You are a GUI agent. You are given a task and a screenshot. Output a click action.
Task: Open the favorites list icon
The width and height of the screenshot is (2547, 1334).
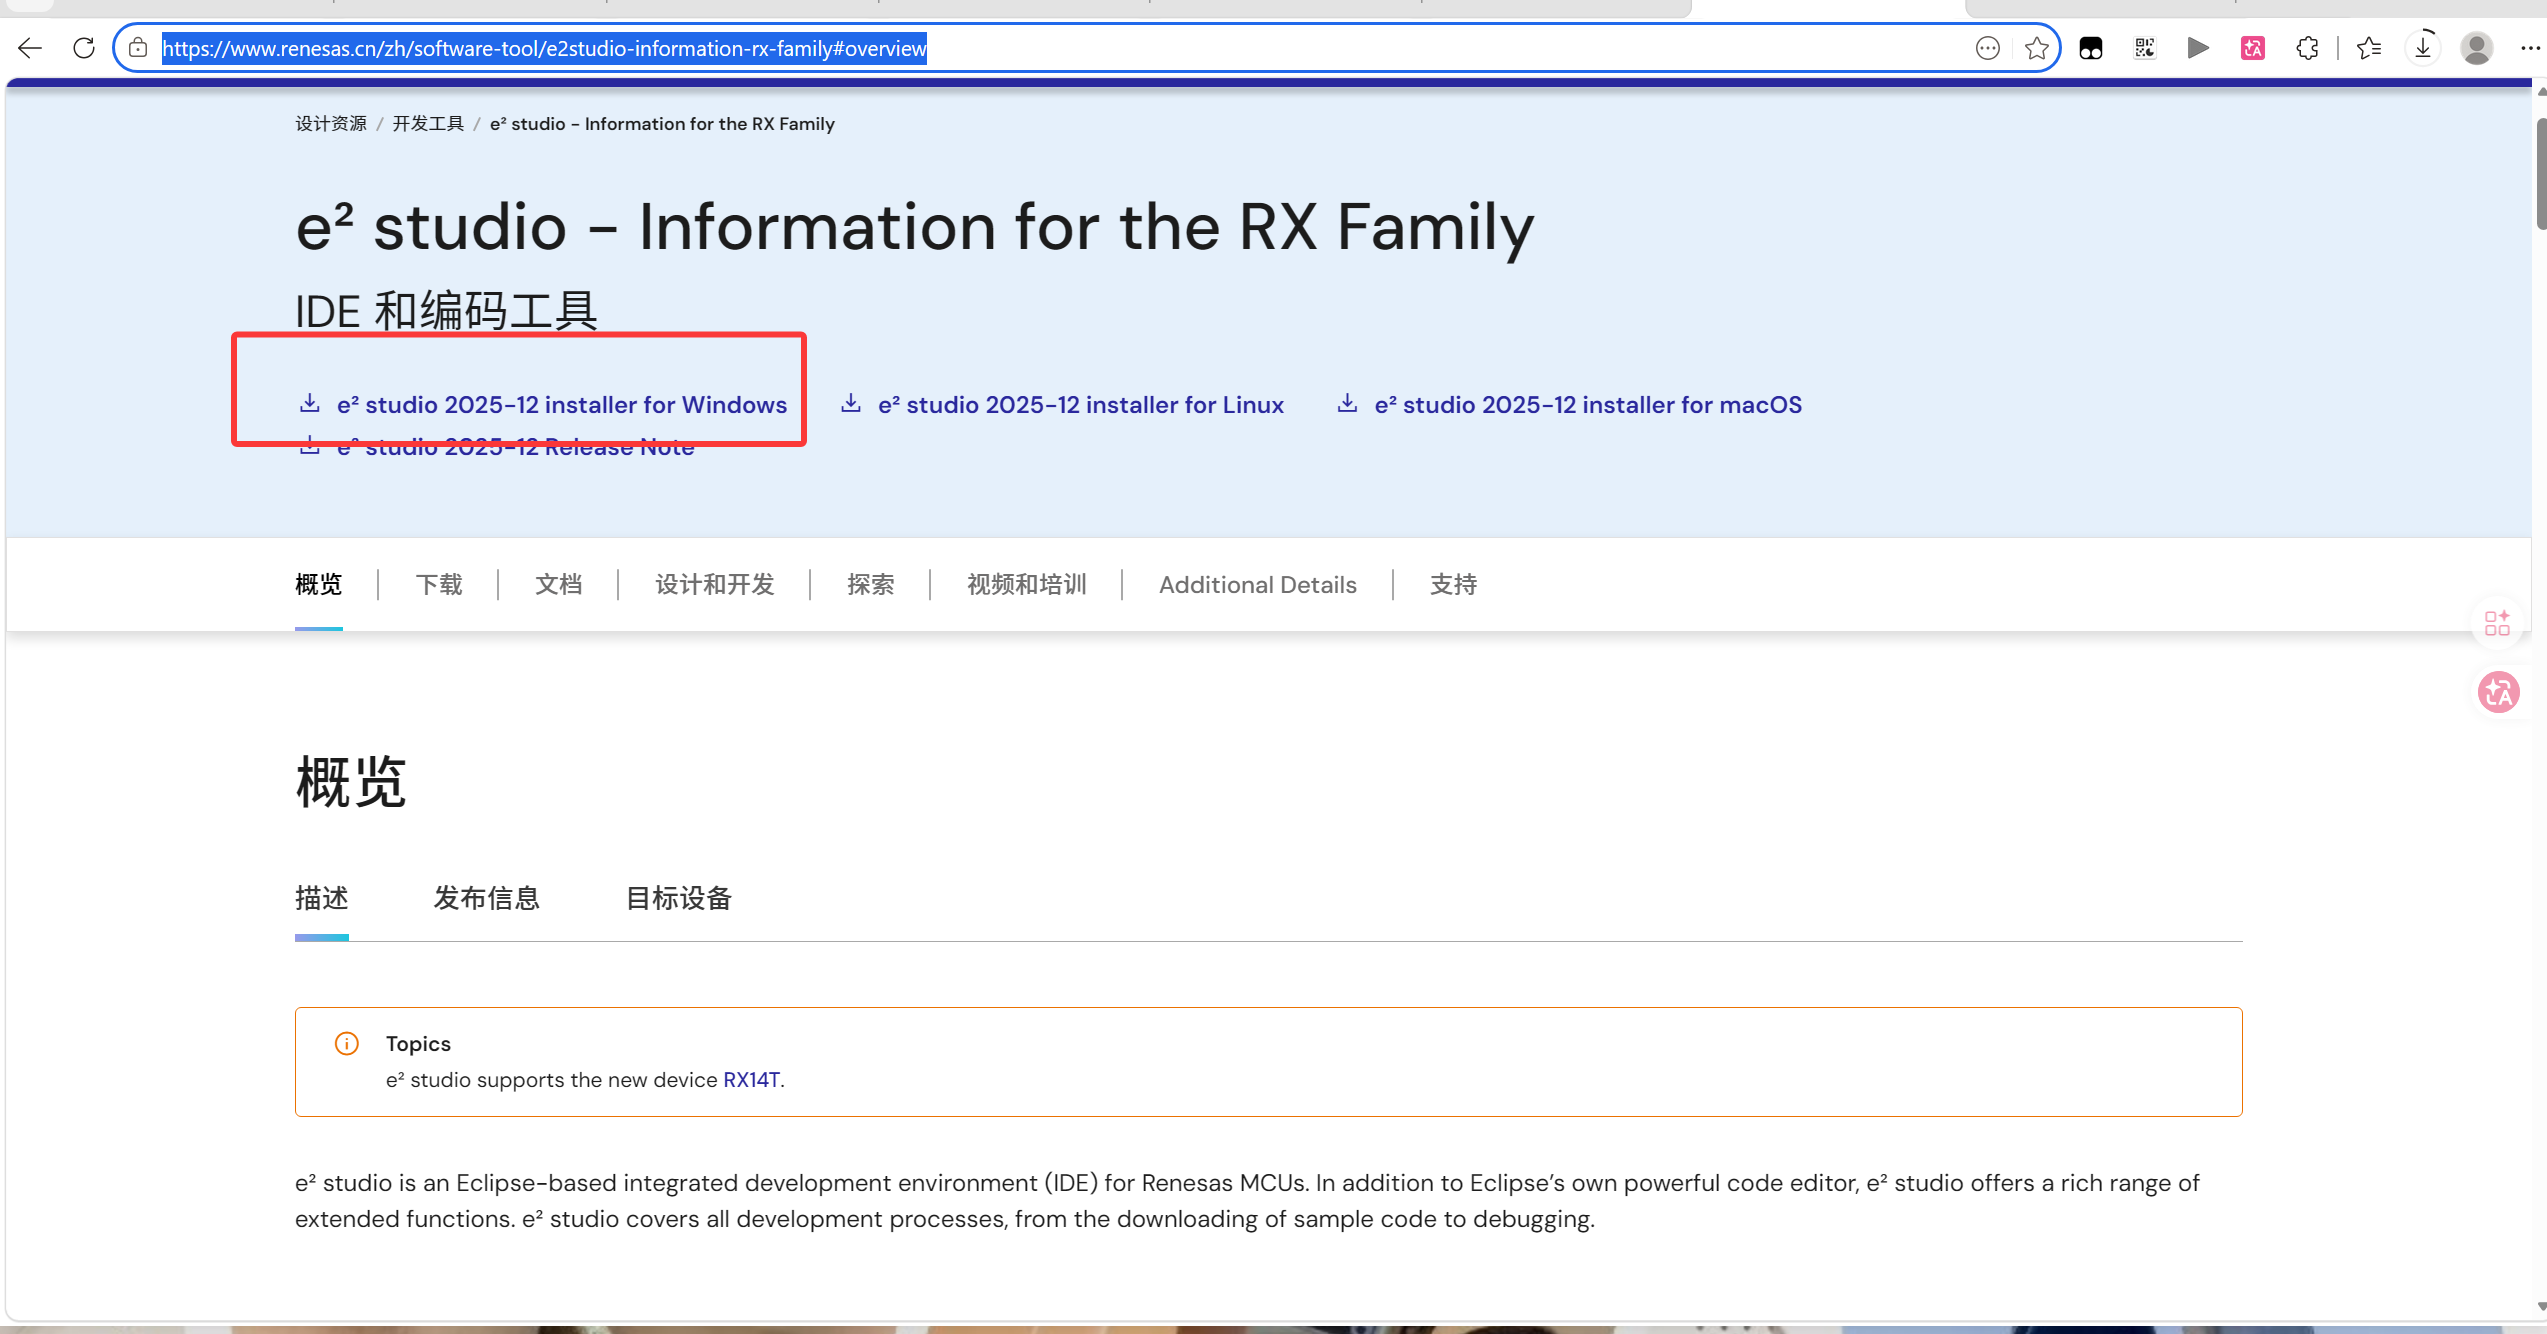pos(2369,48)
